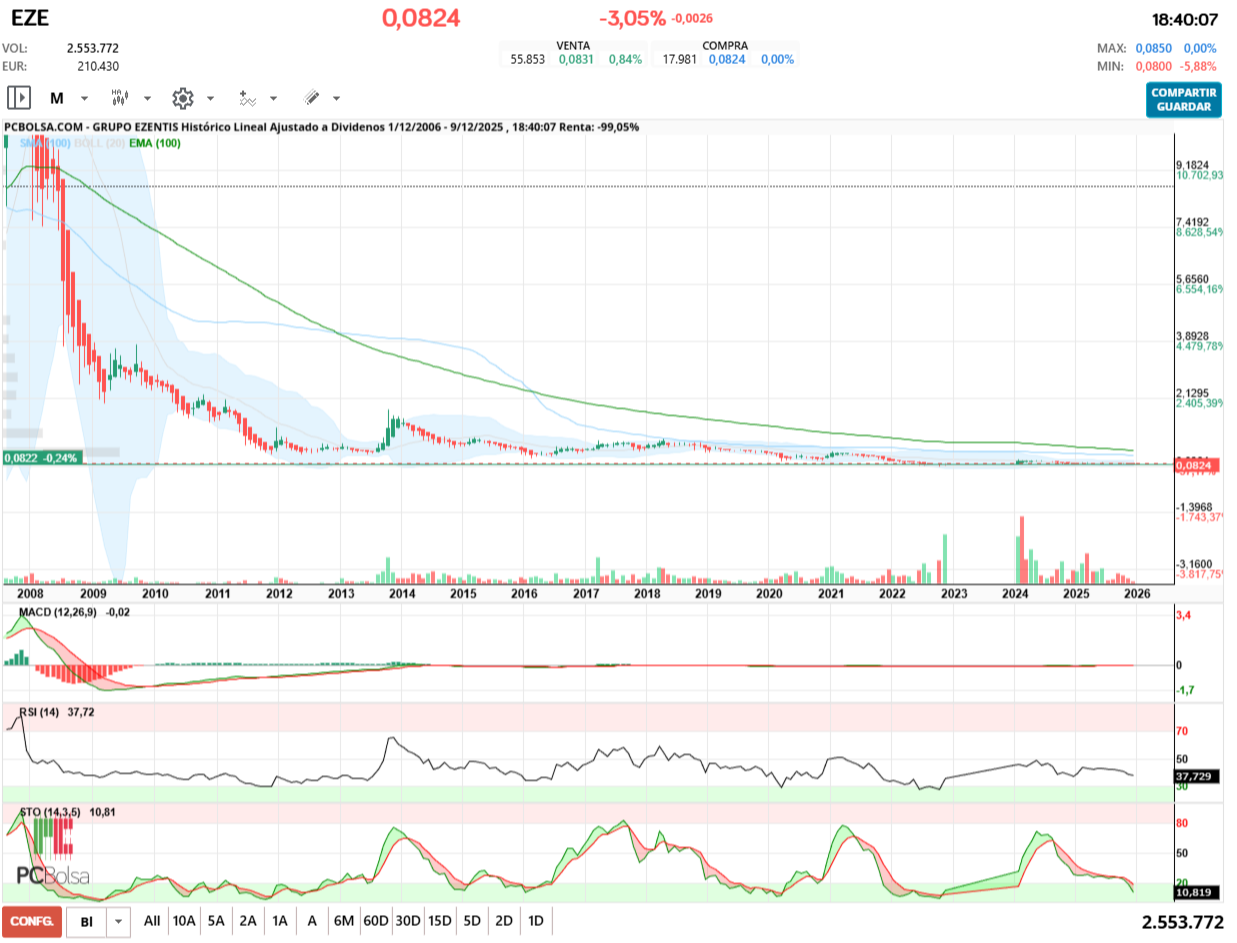The height and width of the screenshot is (943, 1237).
Task: Select the pencil drawing tools icon
Action: click(x=311, y=98)
